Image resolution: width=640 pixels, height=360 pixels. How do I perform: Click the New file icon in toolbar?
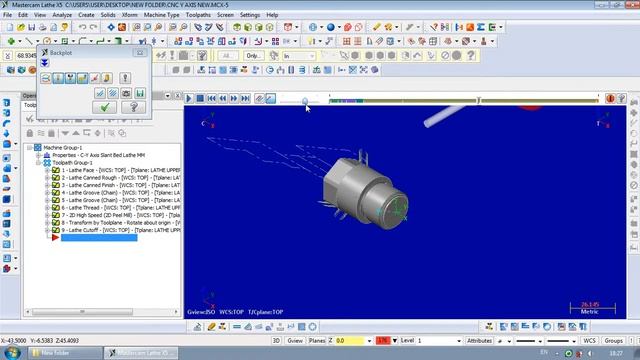[10, 27]
